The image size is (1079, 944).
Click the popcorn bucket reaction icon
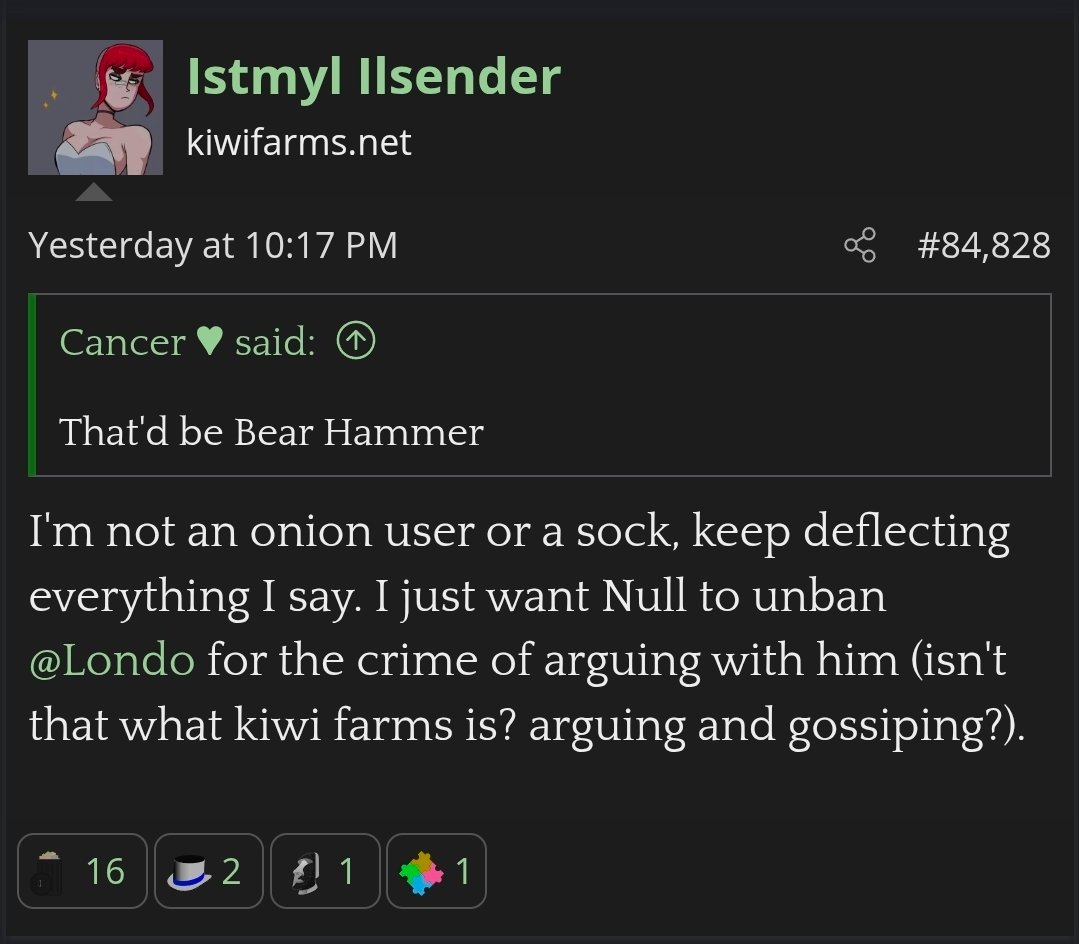point(46,871)
